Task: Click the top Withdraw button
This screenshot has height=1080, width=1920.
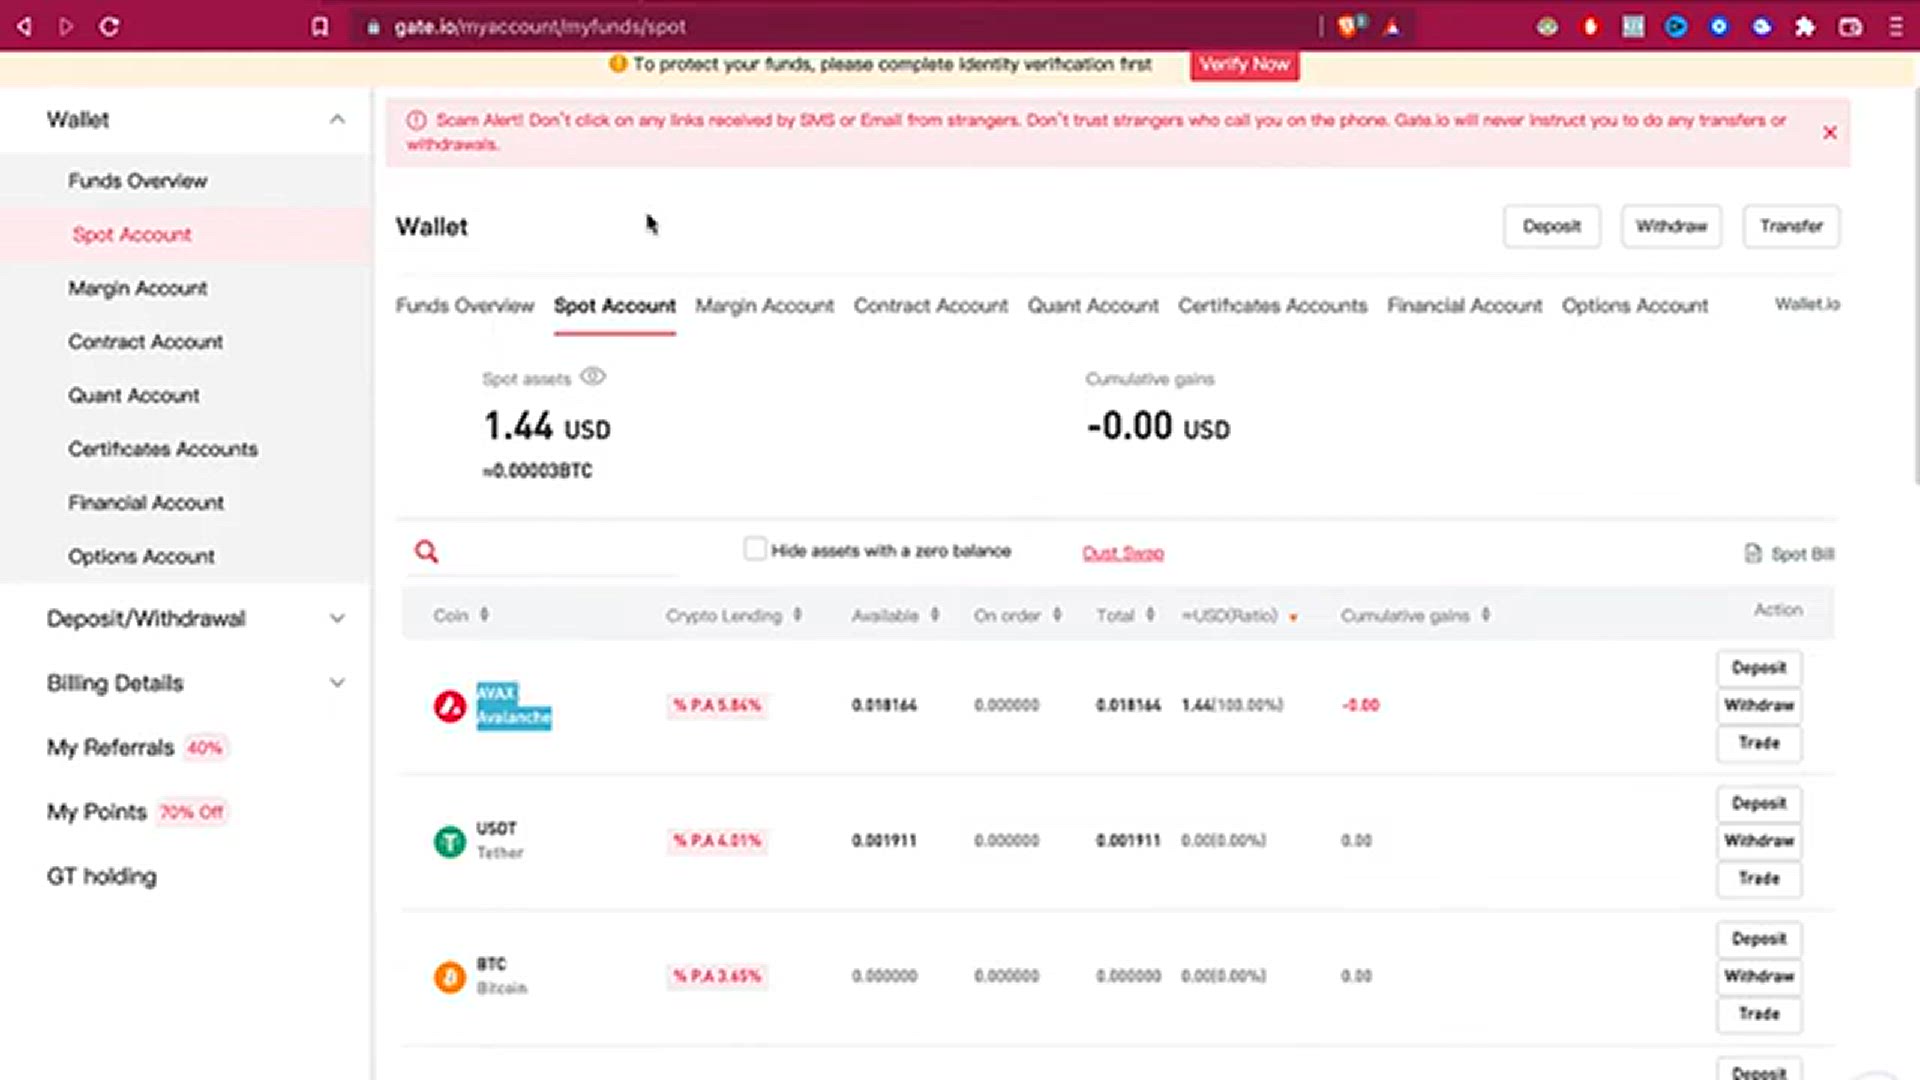Action: point(1671,226)
